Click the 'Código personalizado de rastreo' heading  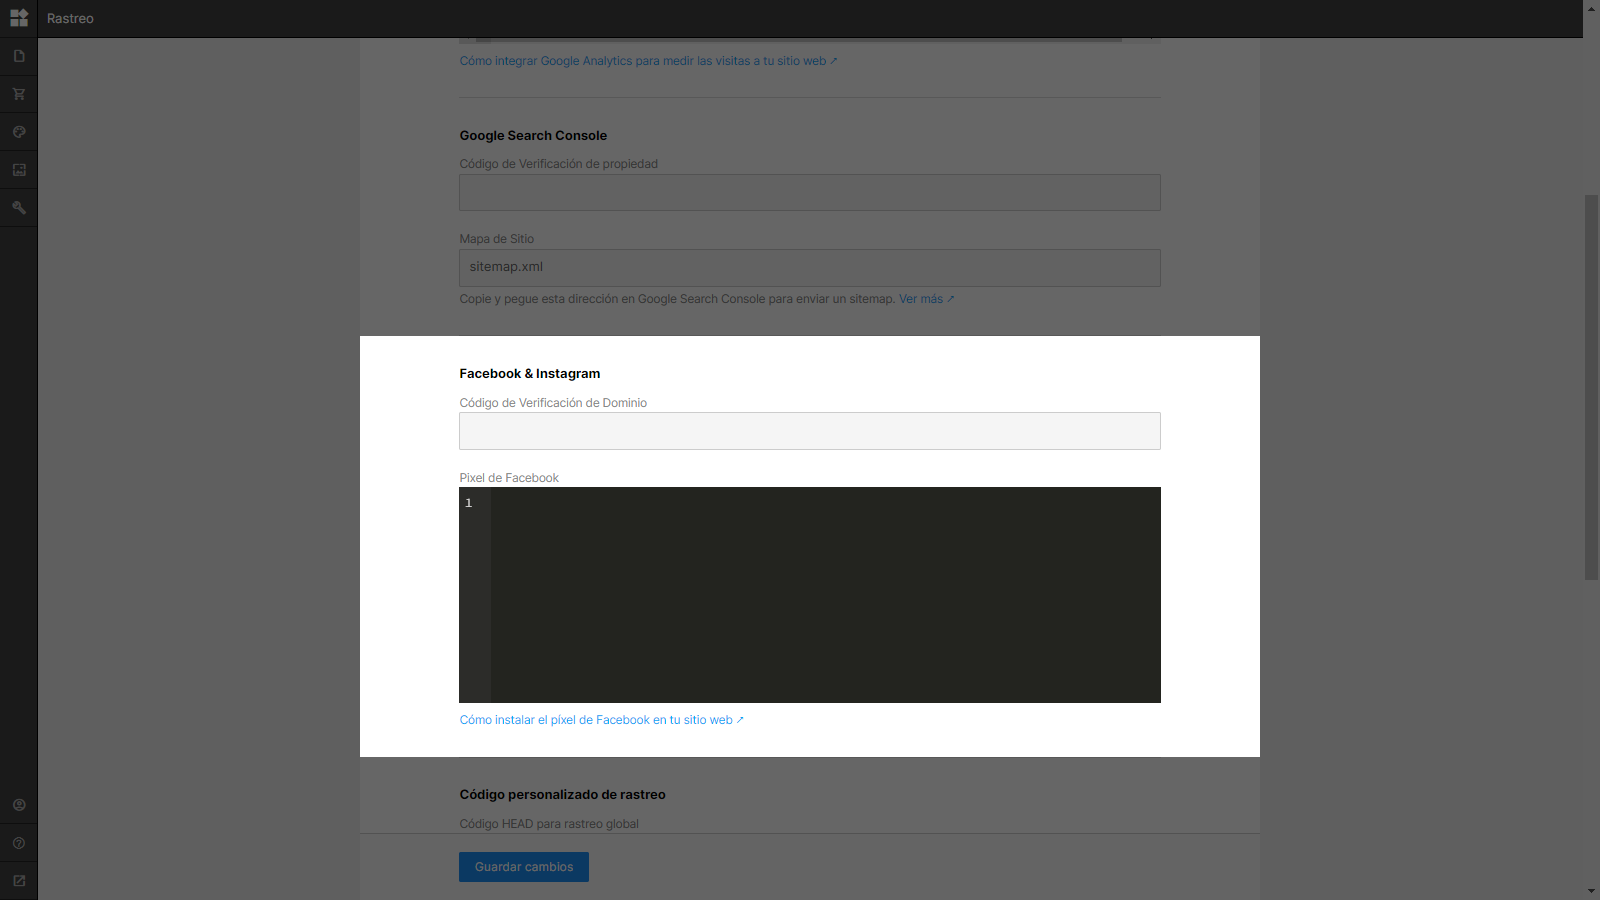point(562,795)
